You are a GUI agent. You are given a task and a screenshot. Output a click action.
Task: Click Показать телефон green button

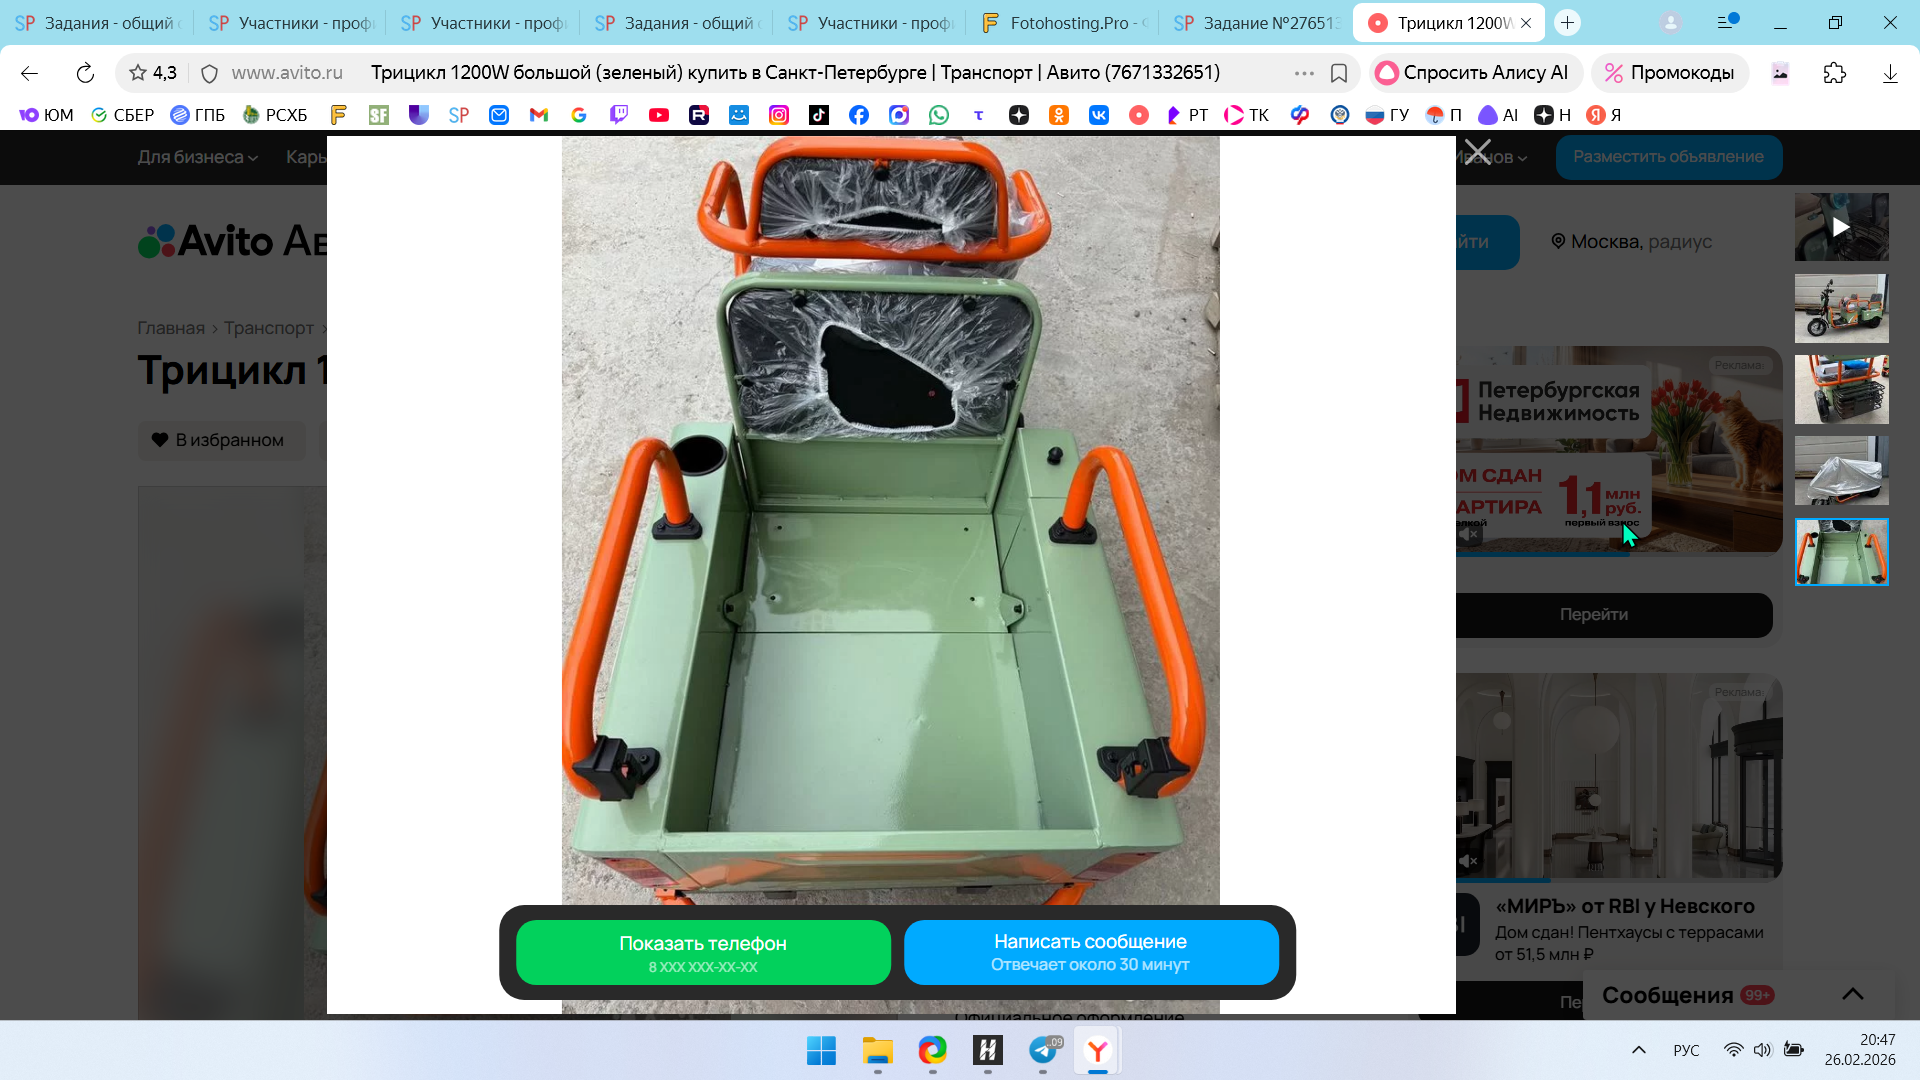click(x=703, y=952)
